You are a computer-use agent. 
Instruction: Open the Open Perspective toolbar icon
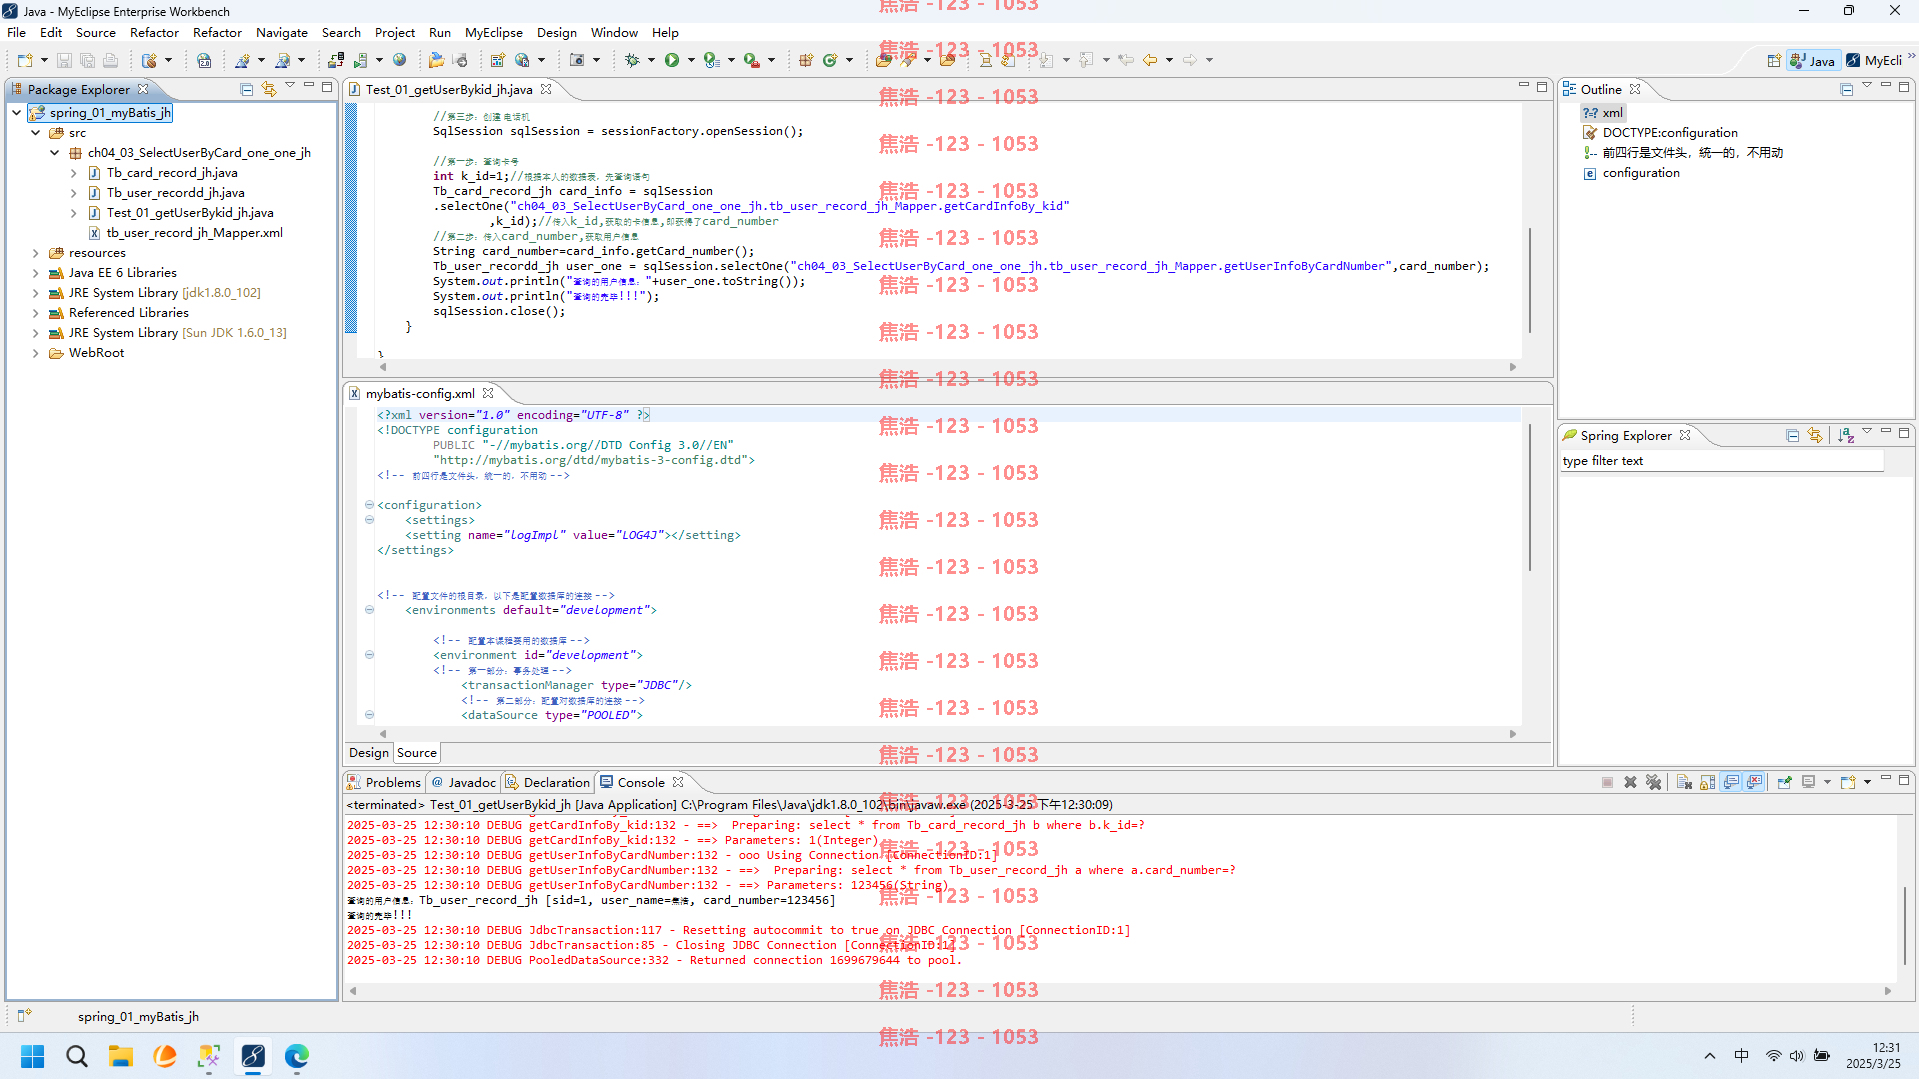1773,60
